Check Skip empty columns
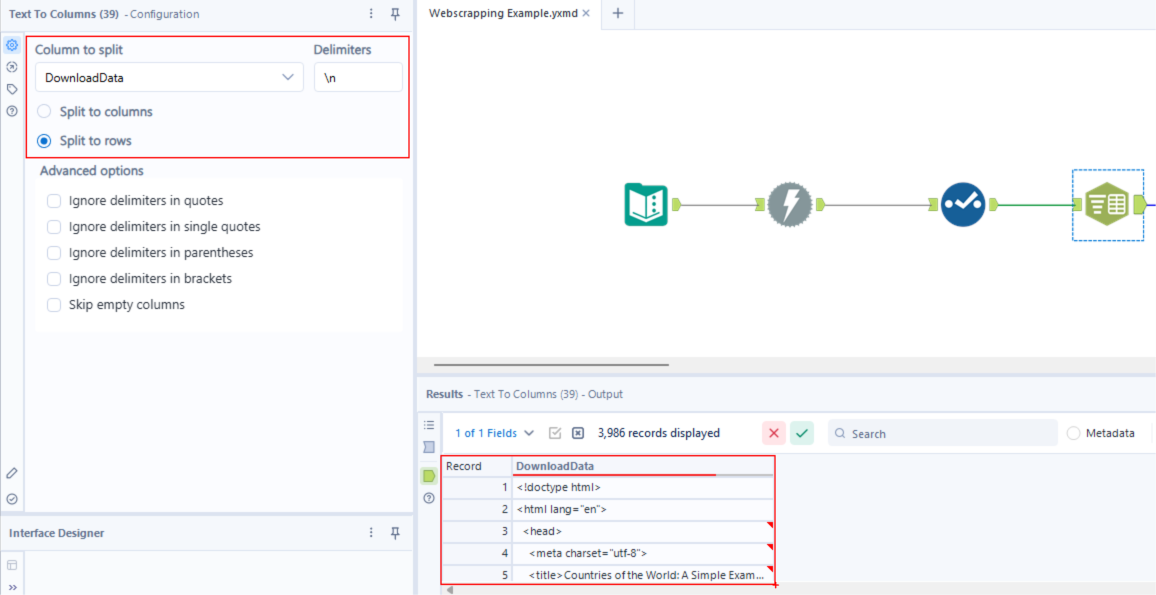 [54, 305]
